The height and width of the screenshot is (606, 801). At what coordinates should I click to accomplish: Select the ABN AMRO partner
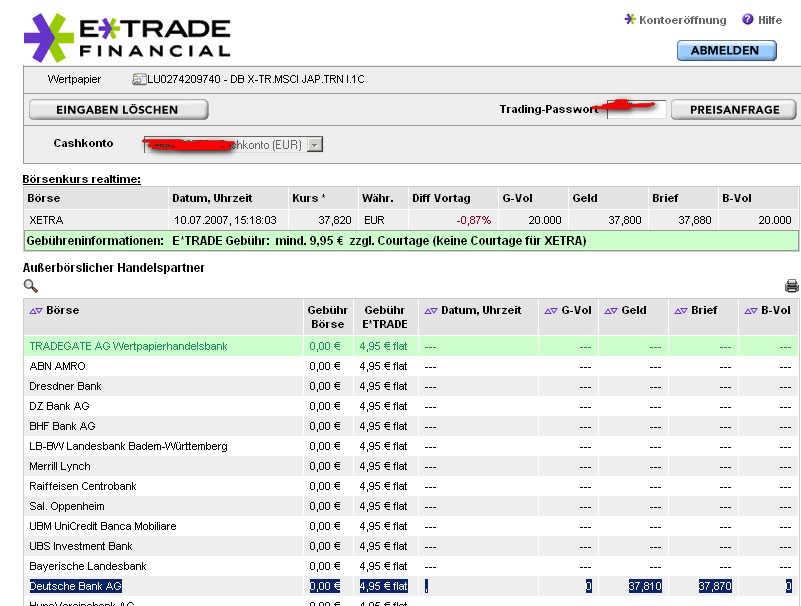[57, 366]
